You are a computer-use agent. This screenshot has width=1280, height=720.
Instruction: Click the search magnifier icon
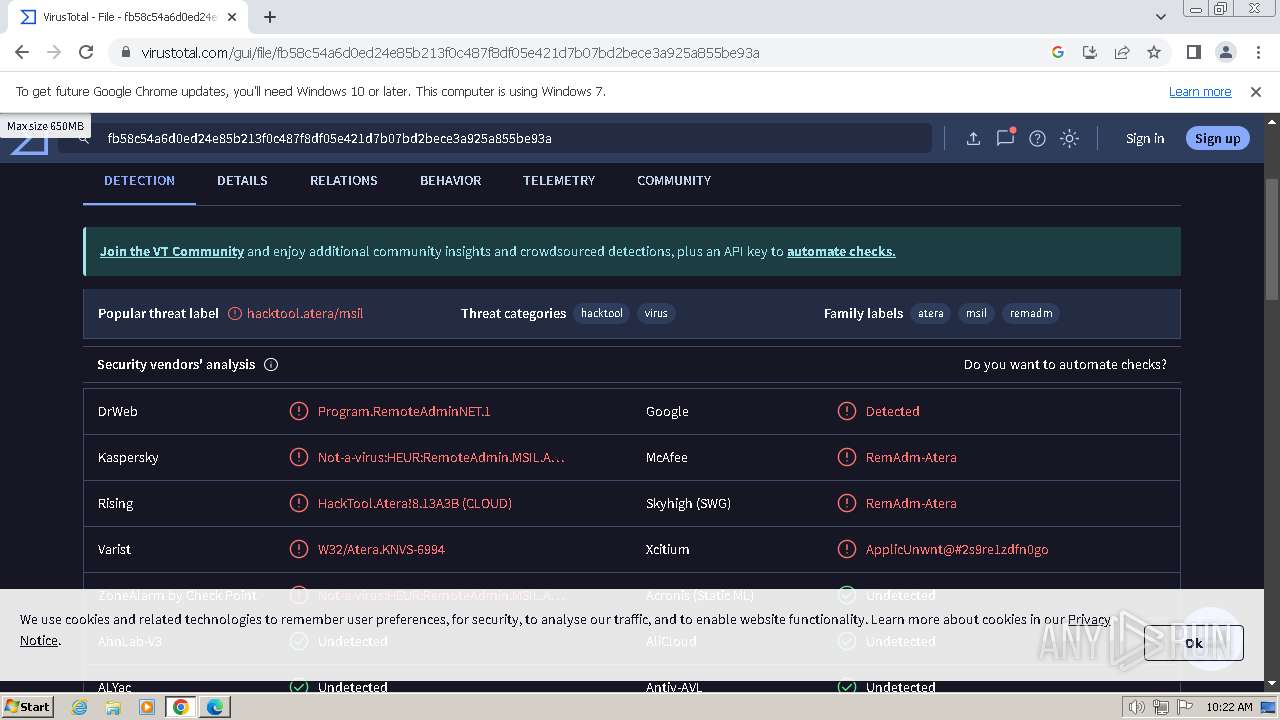pos(84,139)
